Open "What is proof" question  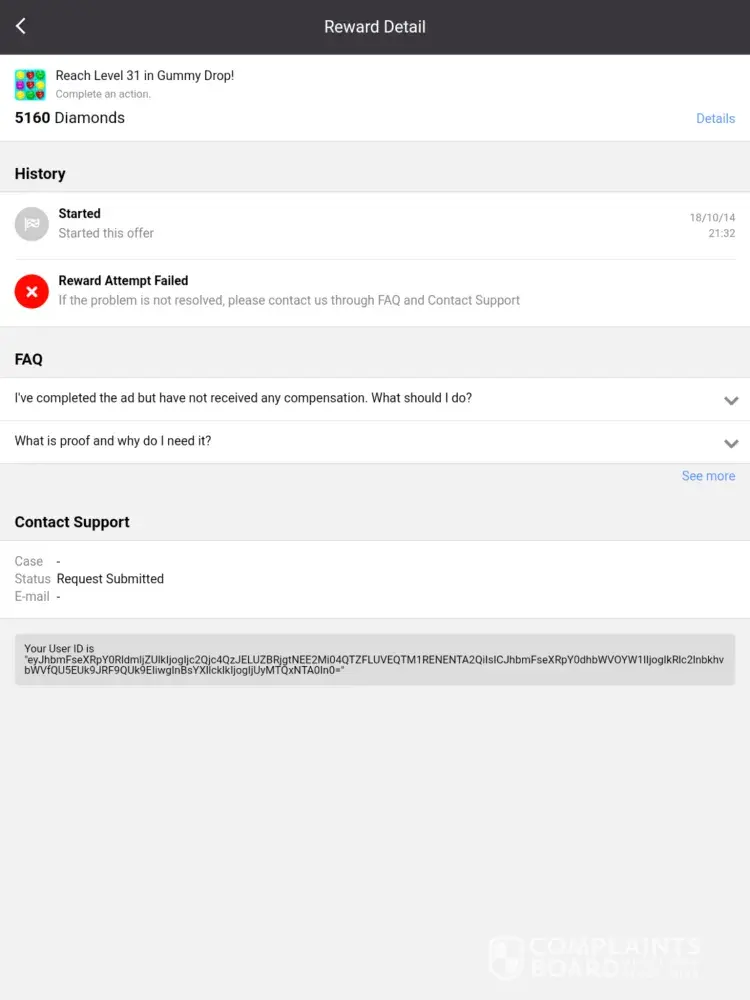click(113, 441)
